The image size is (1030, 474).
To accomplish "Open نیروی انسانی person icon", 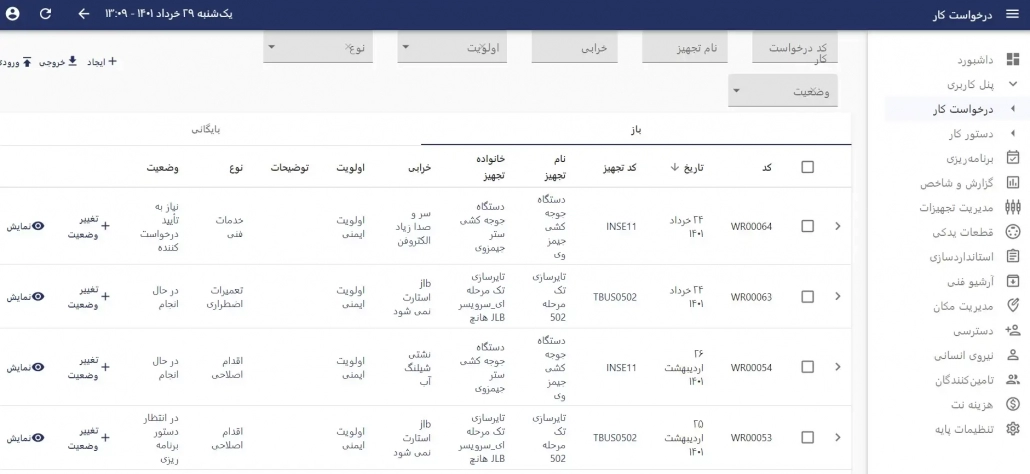I will tap(1012, 355).
